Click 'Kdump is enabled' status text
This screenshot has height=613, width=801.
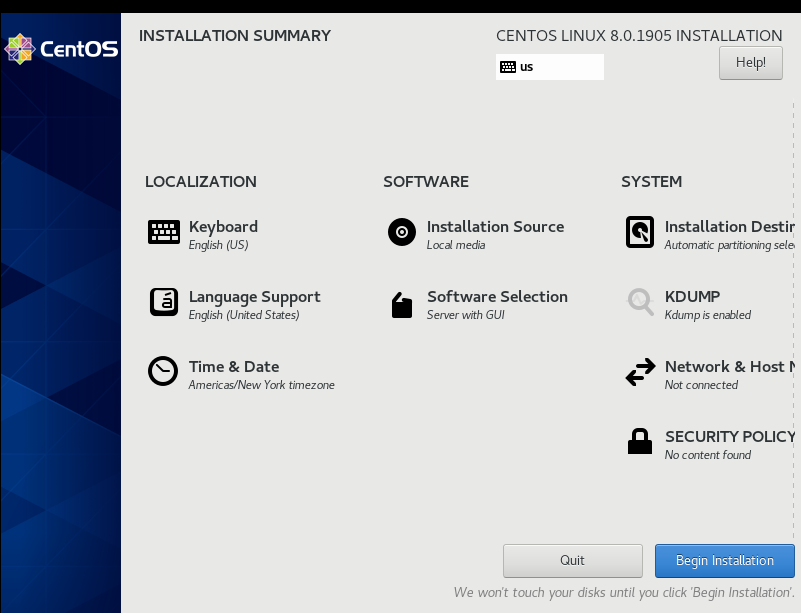click(708, 315)
